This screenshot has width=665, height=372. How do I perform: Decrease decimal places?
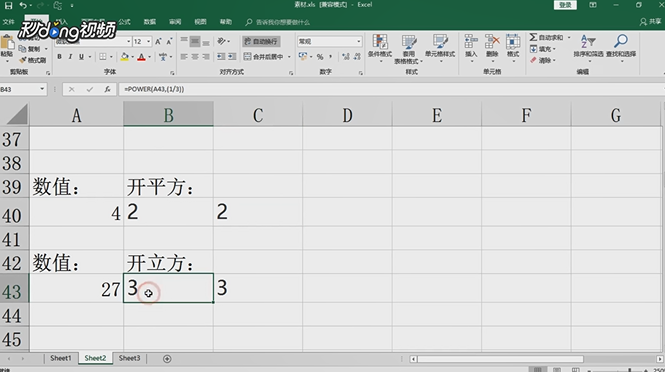point(357,56)
